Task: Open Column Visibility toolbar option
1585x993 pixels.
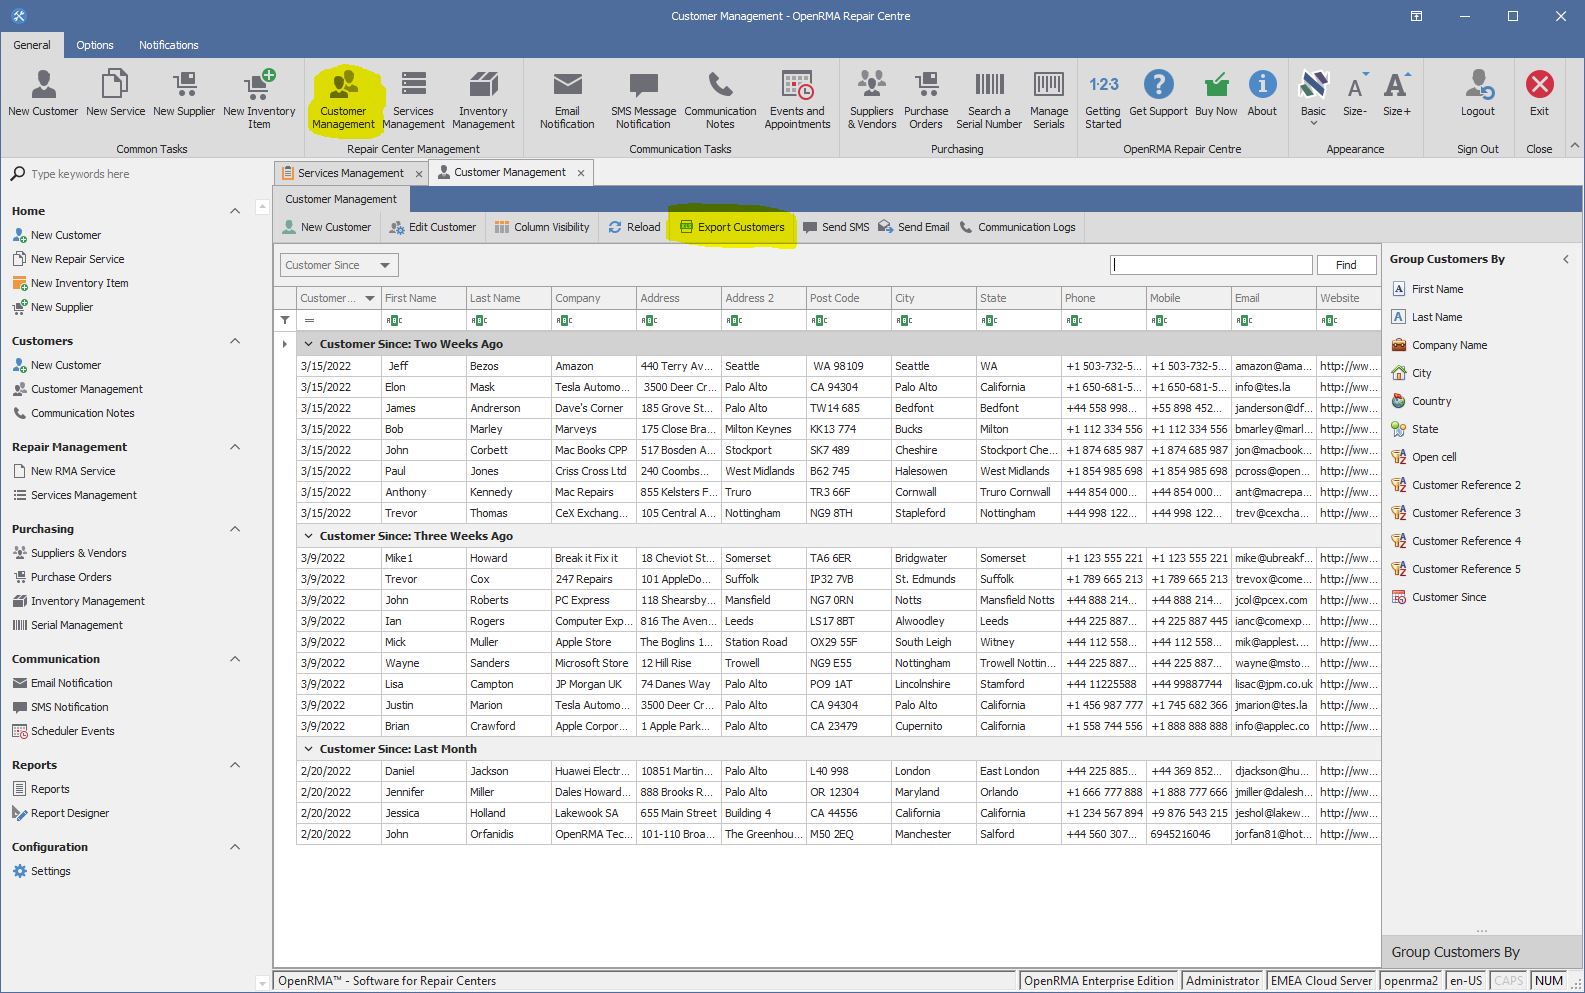Action: (542, 227)
